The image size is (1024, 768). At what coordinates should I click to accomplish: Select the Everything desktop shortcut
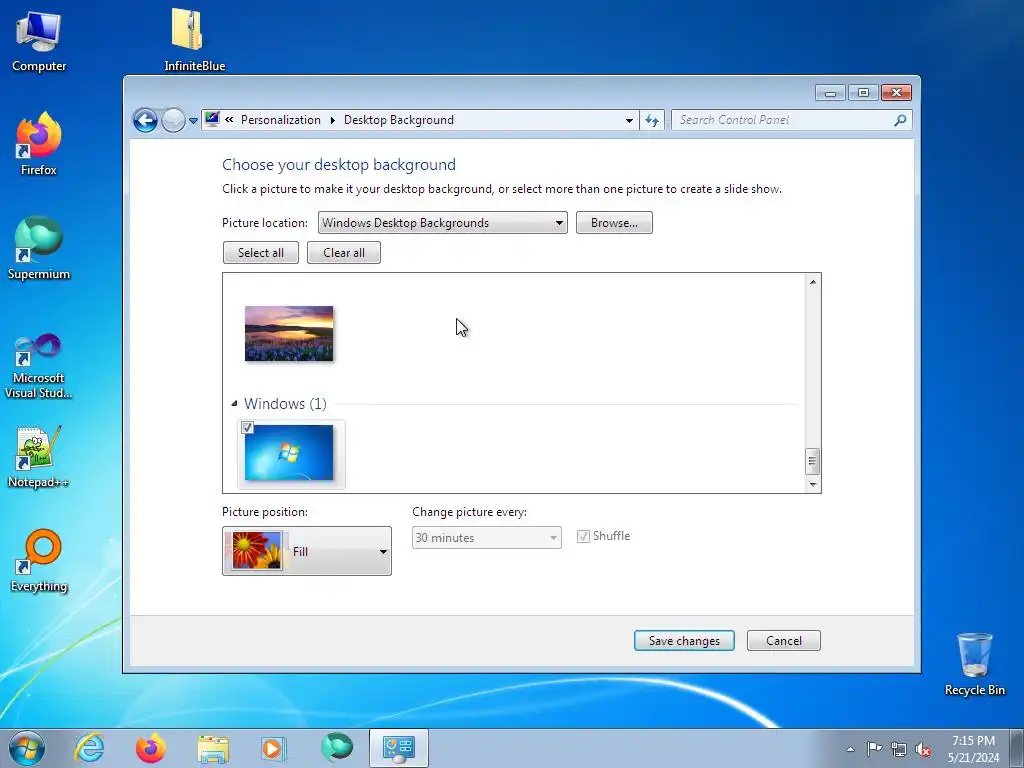click(x=39, y=561)
